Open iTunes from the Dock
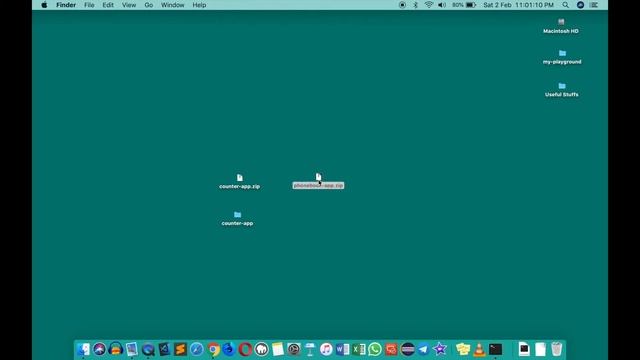Viewport: 640px width, 360px height. click(326, 349)
